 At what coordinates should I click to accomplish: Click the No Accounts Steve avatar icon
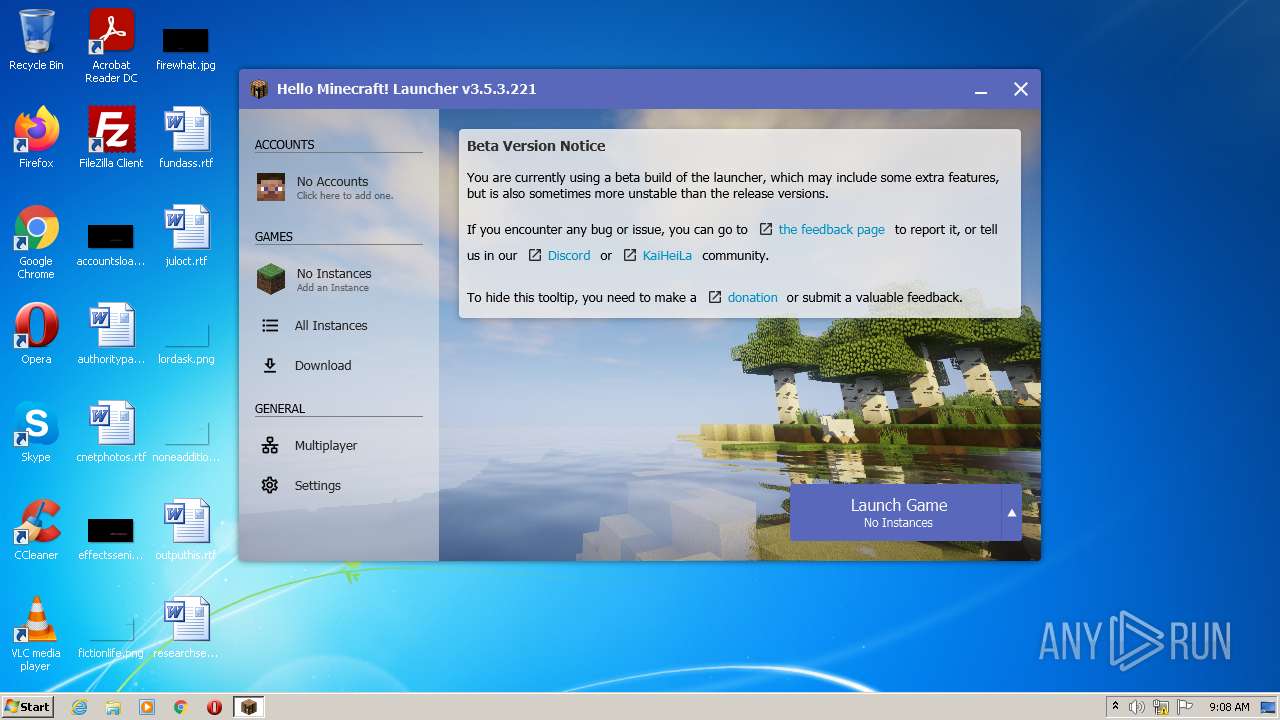(x=271, y=187)
